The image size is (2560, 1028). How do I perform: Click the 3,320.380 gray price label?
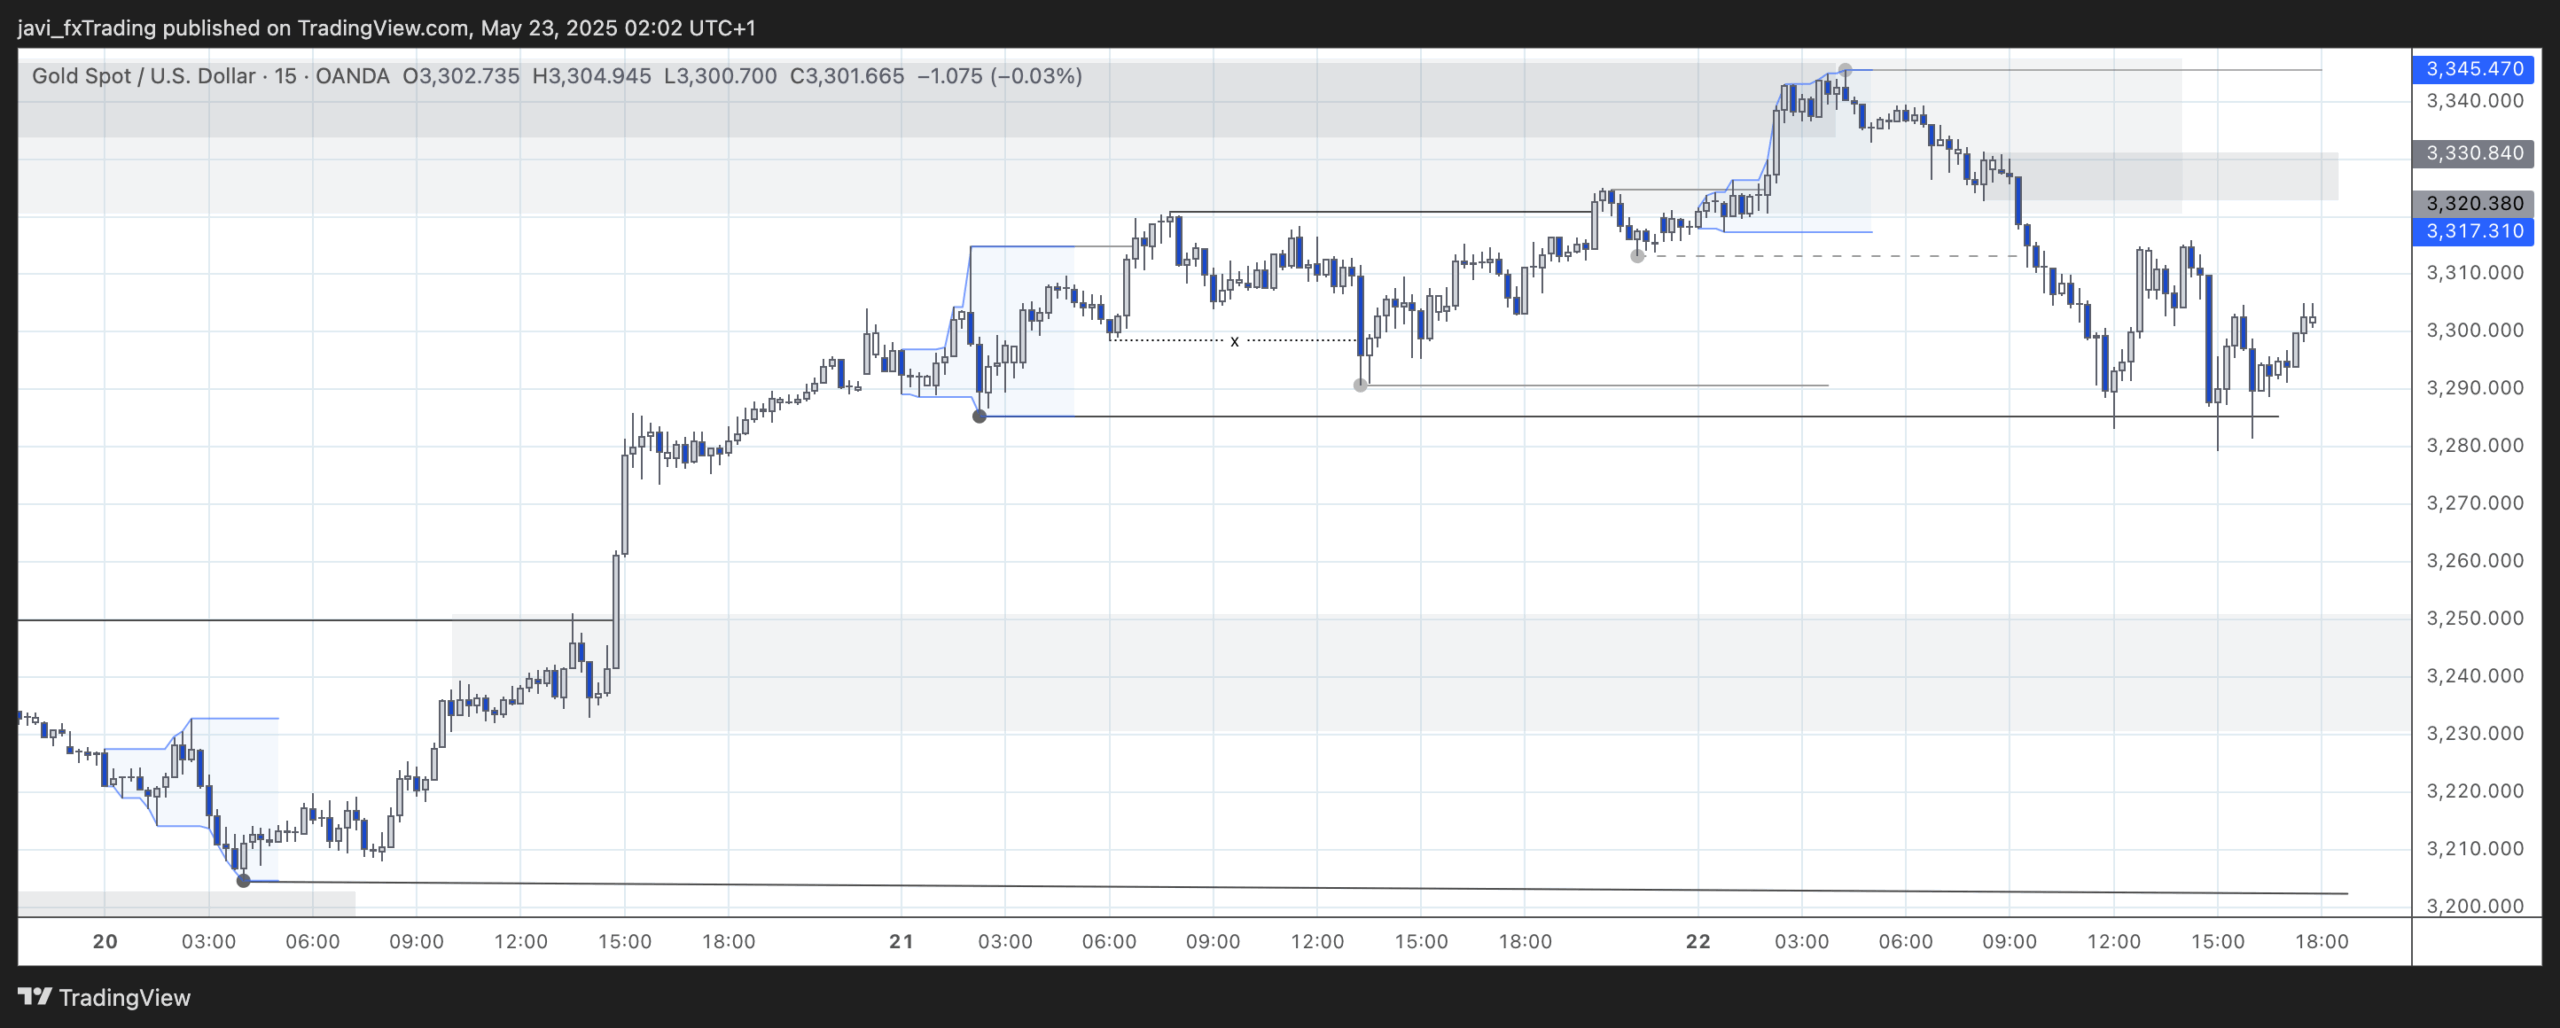(2474, 203)
